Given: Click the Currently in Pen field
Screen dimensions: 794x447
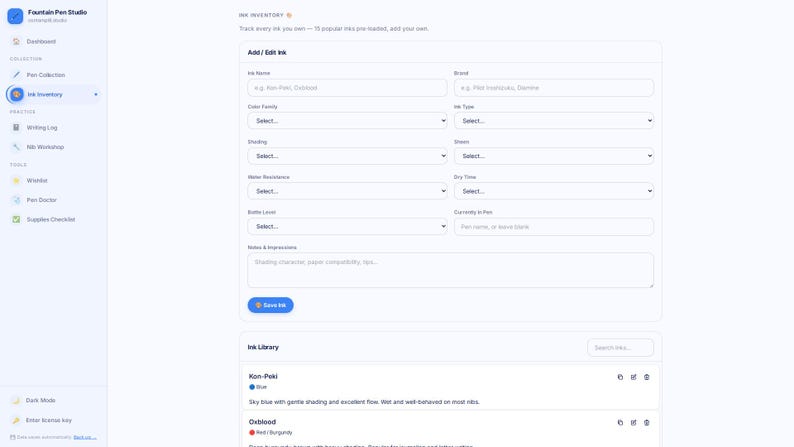Looking at the screenshot, I should tap(554, 227).
